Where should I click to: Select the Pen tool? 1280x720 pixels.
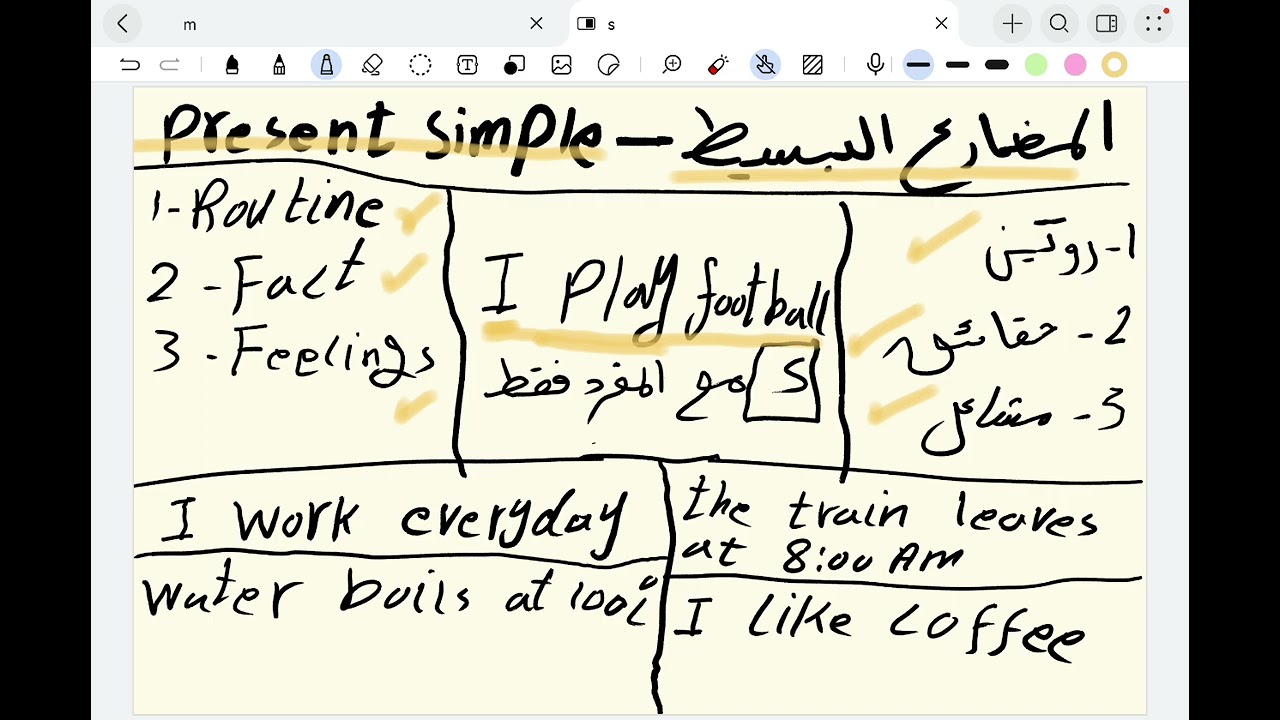pos(232,65)
